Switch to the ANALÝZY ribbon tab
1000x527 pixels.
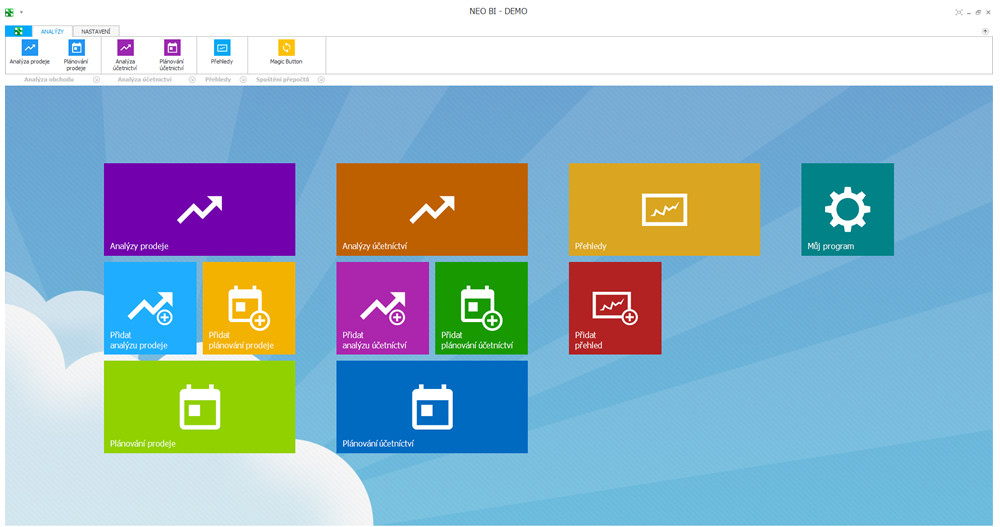click(x=52, y=31)
